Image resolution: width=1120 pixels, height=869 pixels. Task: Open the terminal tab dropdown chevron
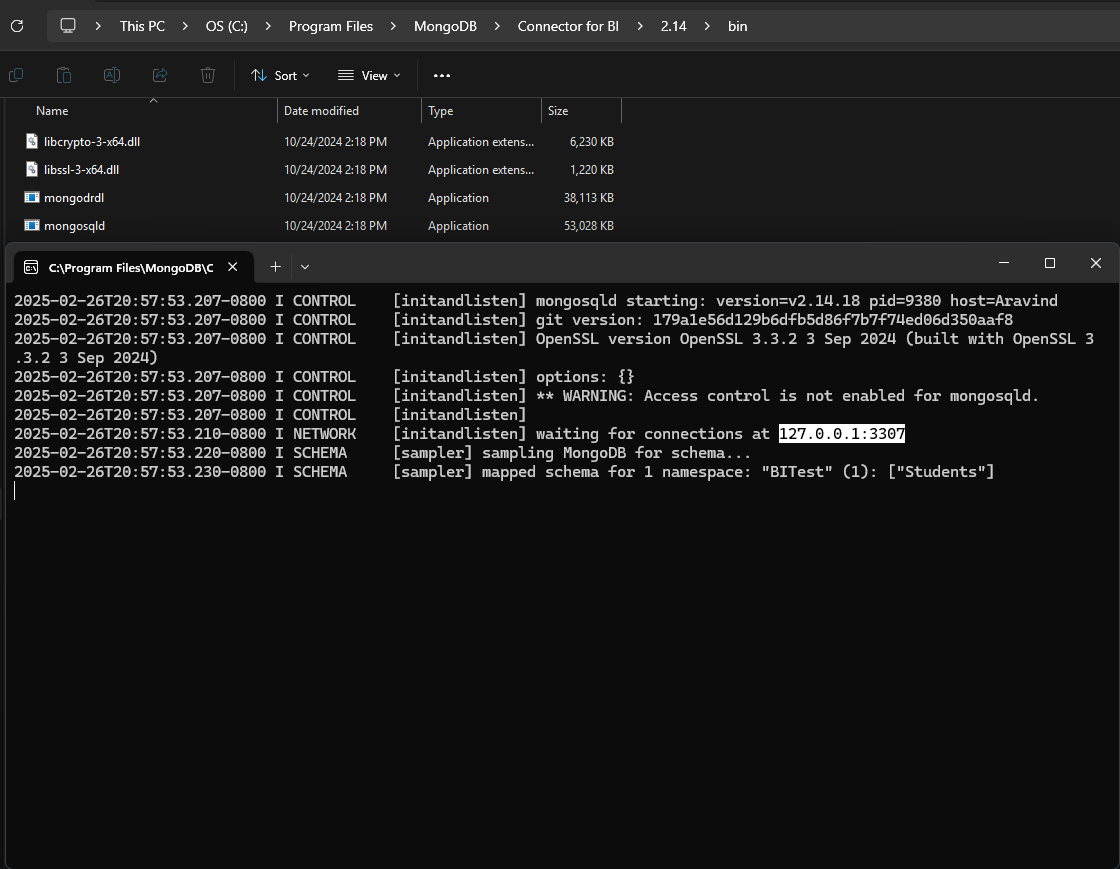coord(305,267)
